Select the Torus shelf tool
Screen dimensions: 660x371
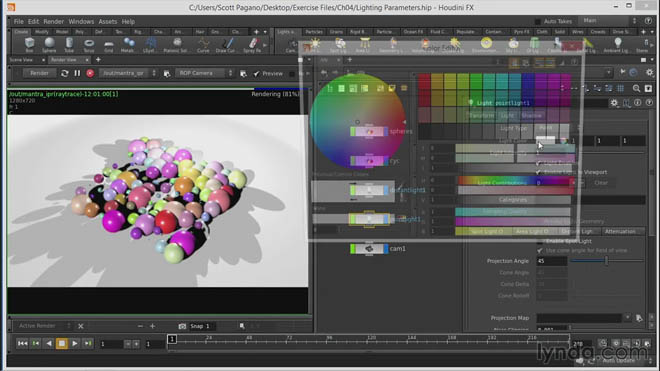coord(89,45)
